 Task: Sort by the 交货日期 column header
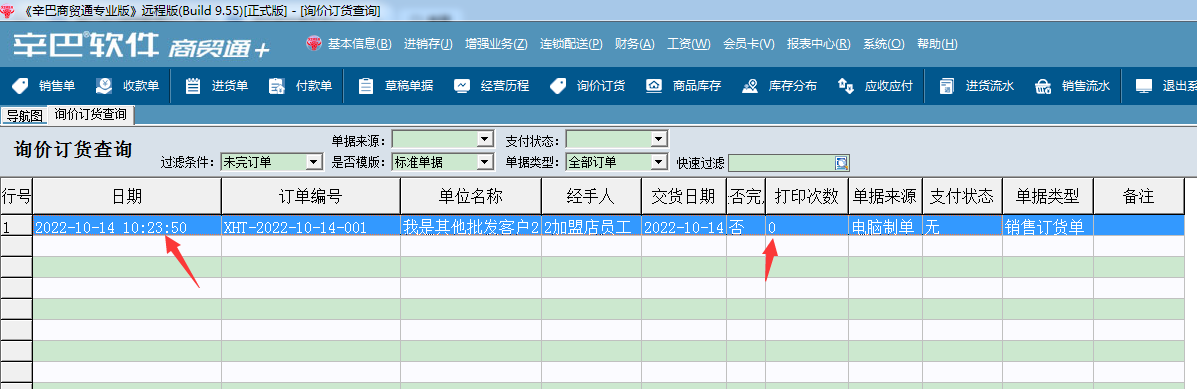coord(683,197)
